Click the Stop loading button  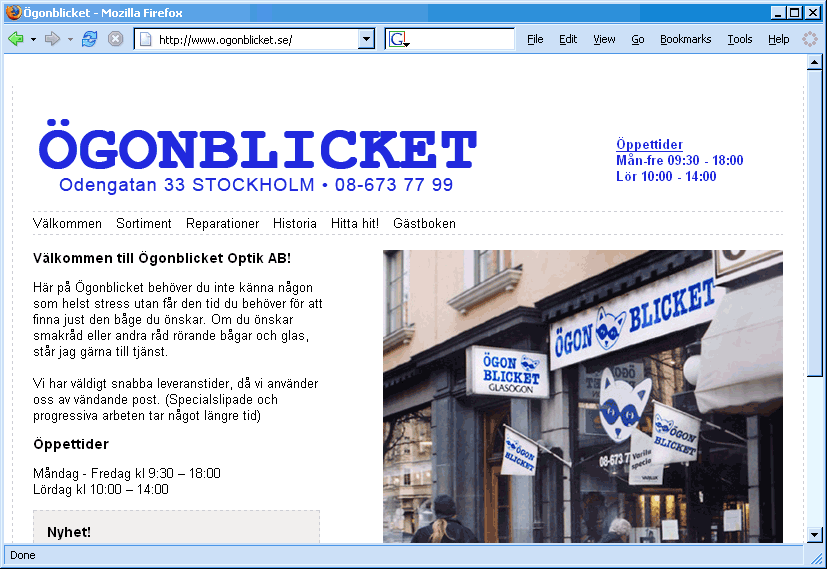pos(116,39)
